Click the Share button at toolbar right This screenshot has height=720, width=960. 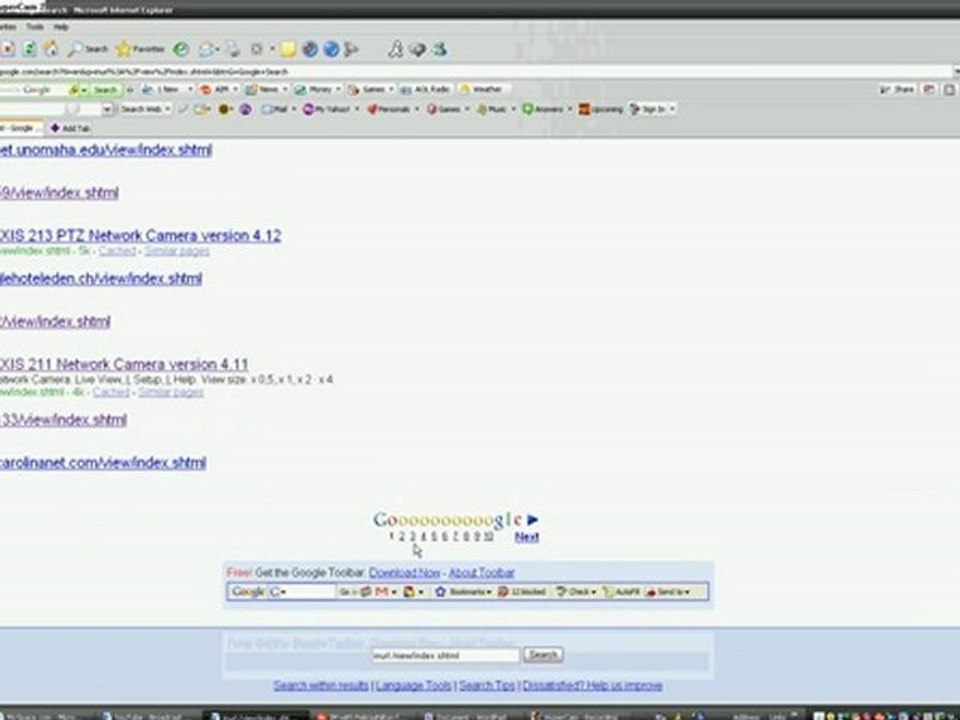tap(897, 89)
